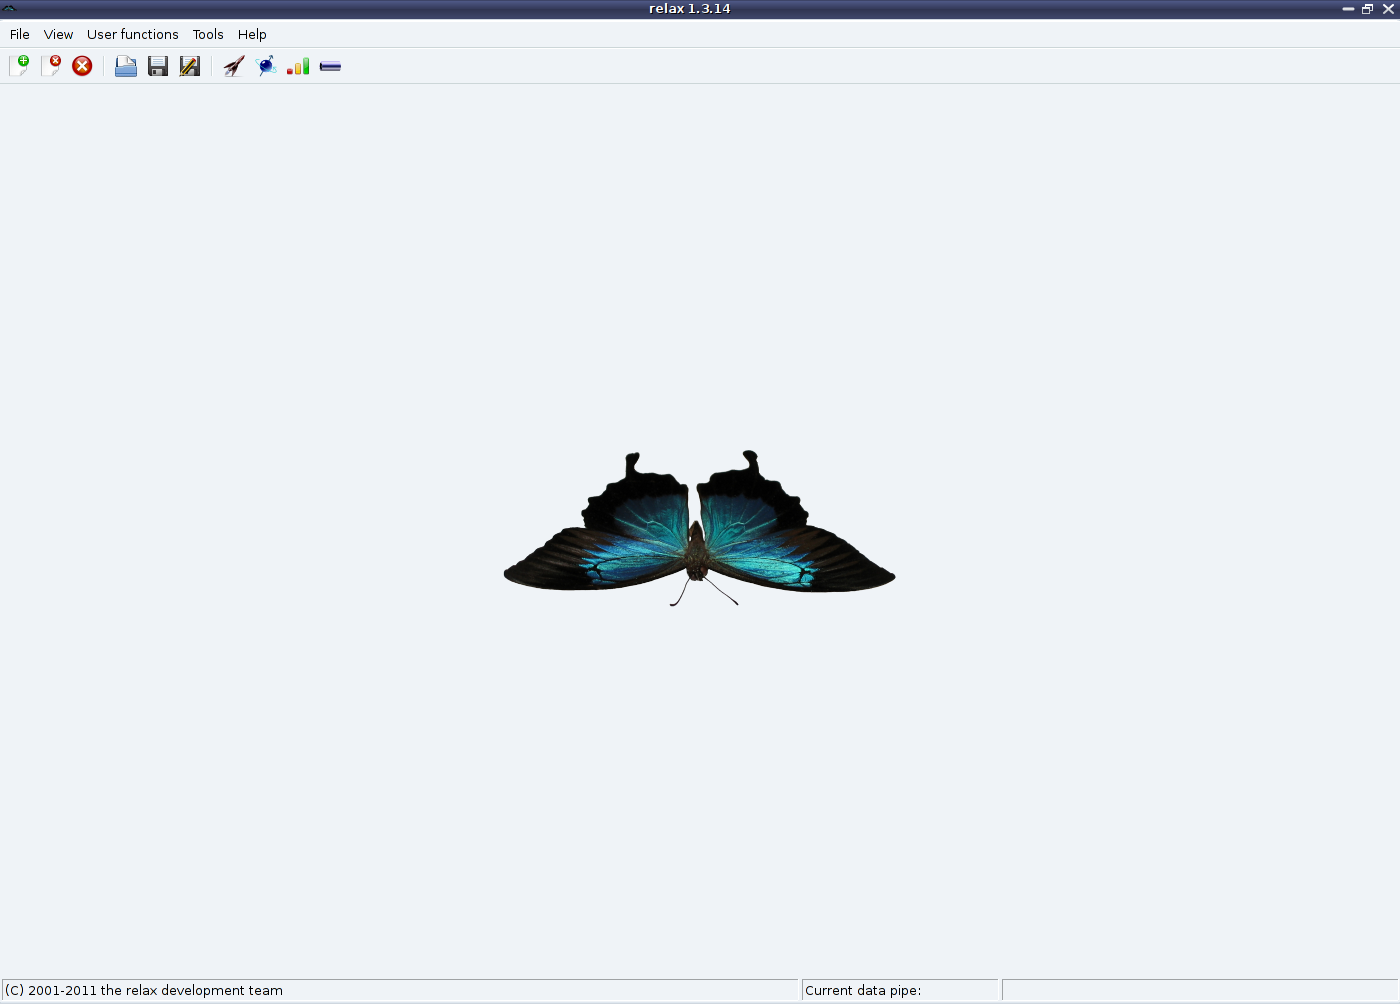
Task: Click the copyright text in the status bar
Action: [x=145, y=990]
